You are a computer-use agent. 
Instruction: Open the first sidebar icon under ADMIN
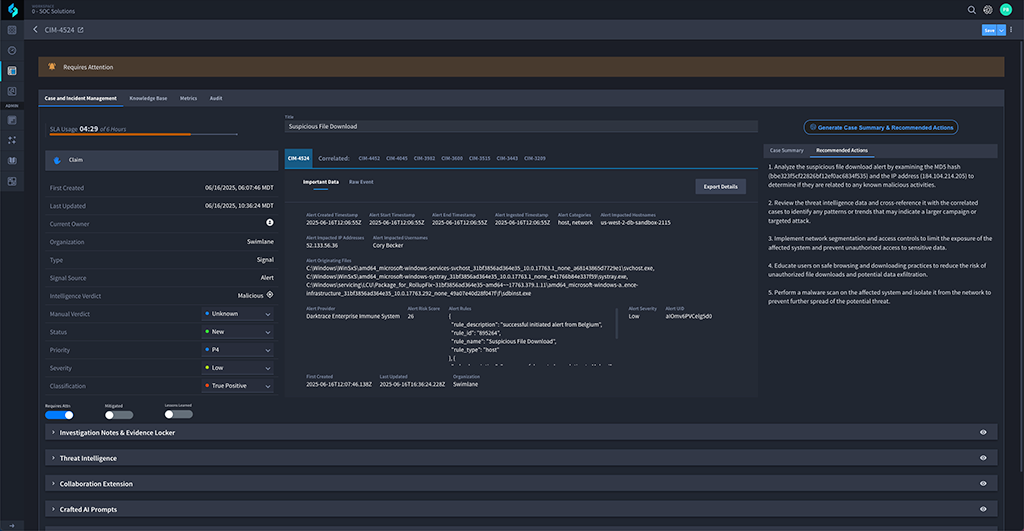point(12,120)
